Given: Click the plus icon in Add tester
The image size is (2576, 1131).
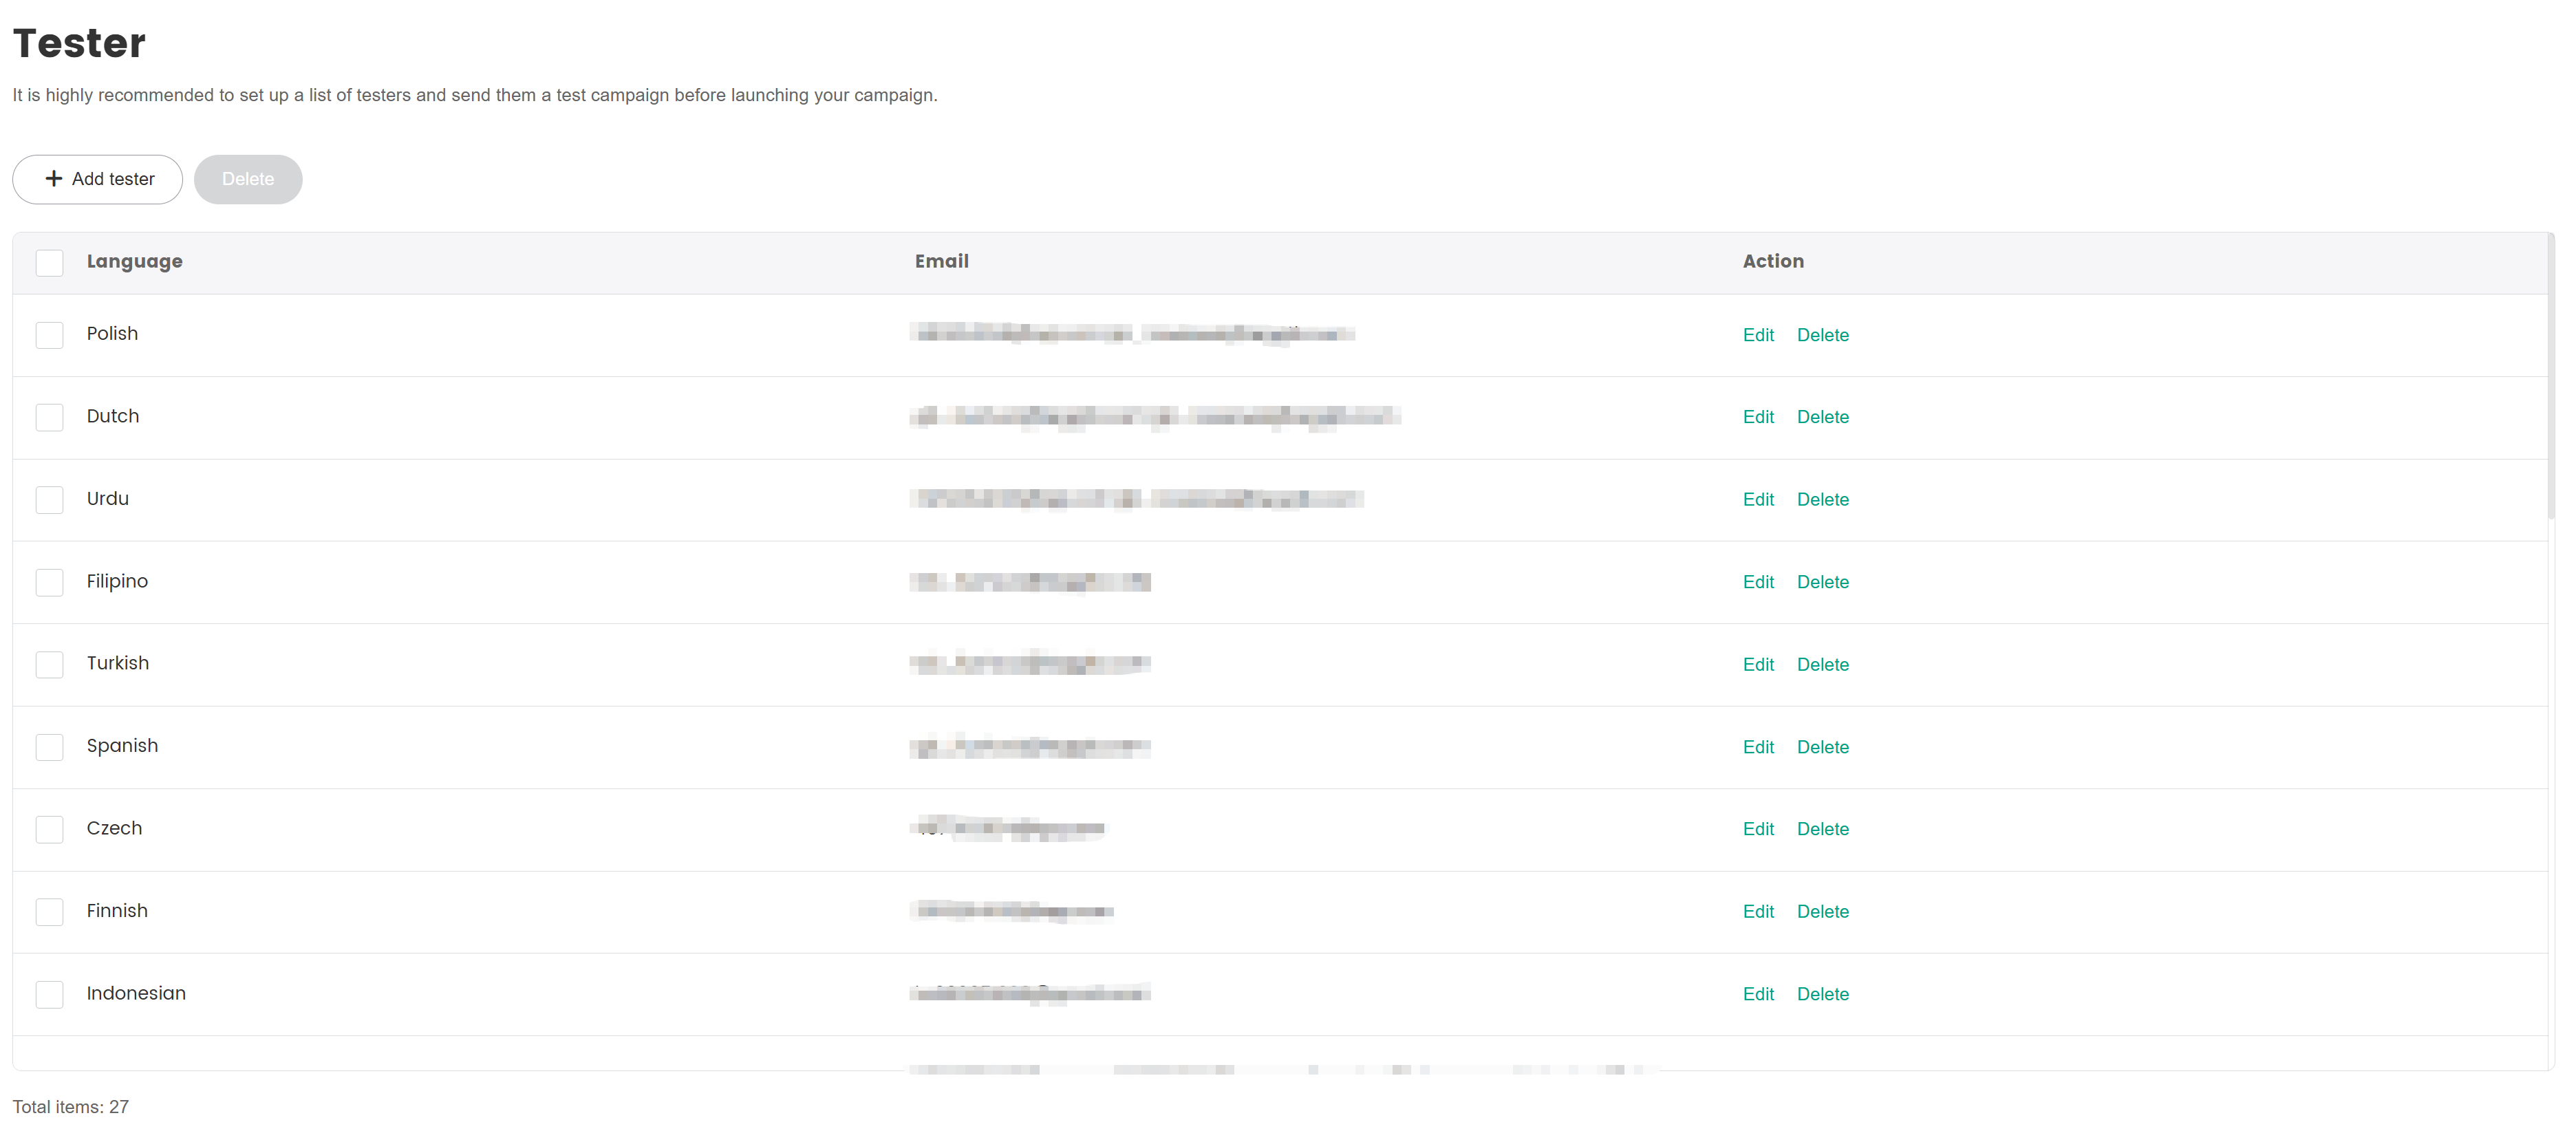Looking at the screenshot, I should coord(54,178).
